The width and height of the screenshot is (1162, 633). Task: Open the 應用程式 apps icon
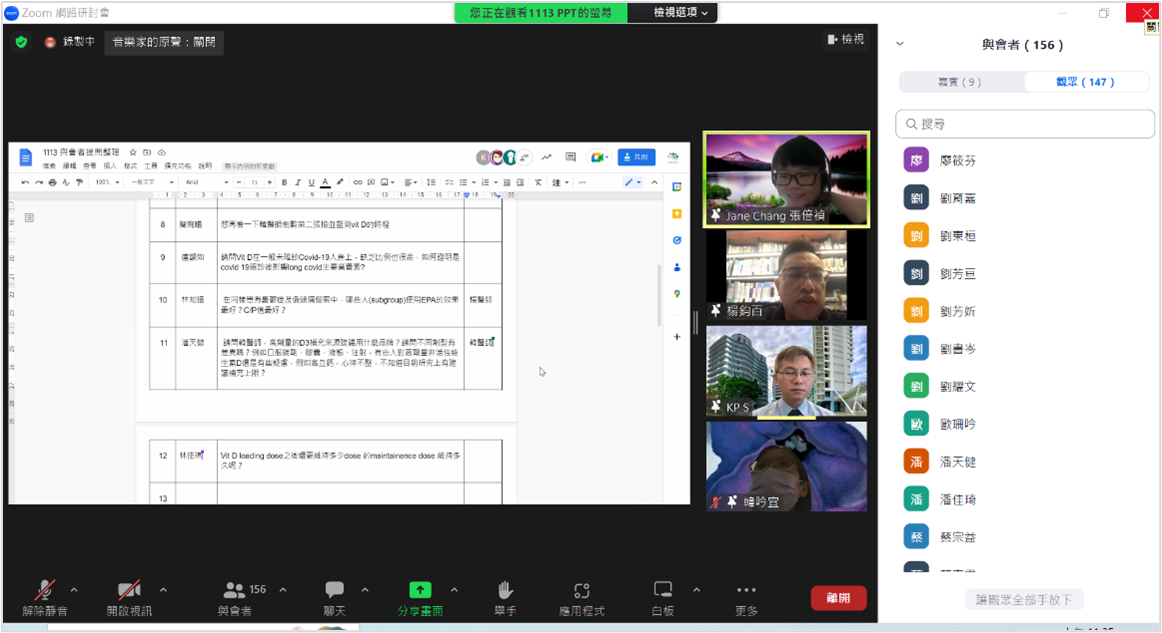coord(582,597)
